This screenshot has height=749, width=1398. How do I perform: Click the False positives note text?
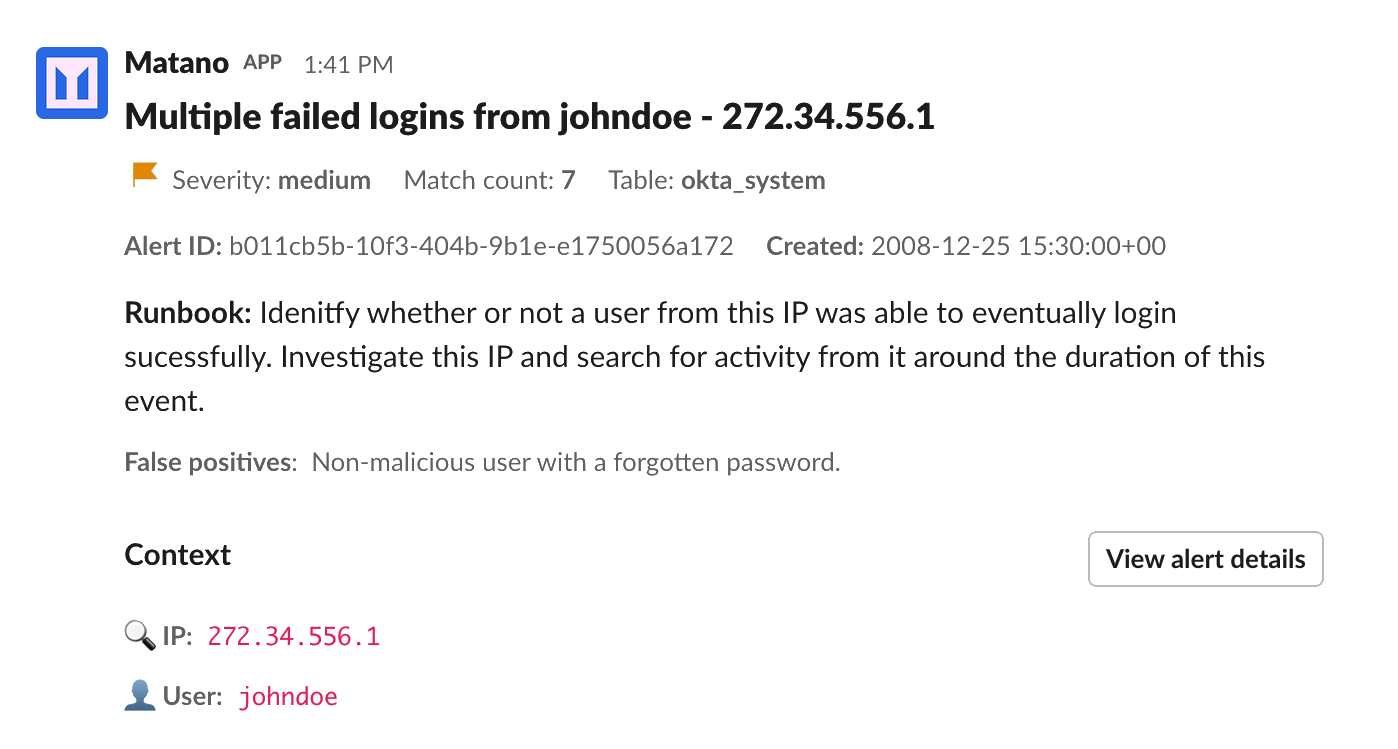tap(482, 462)
